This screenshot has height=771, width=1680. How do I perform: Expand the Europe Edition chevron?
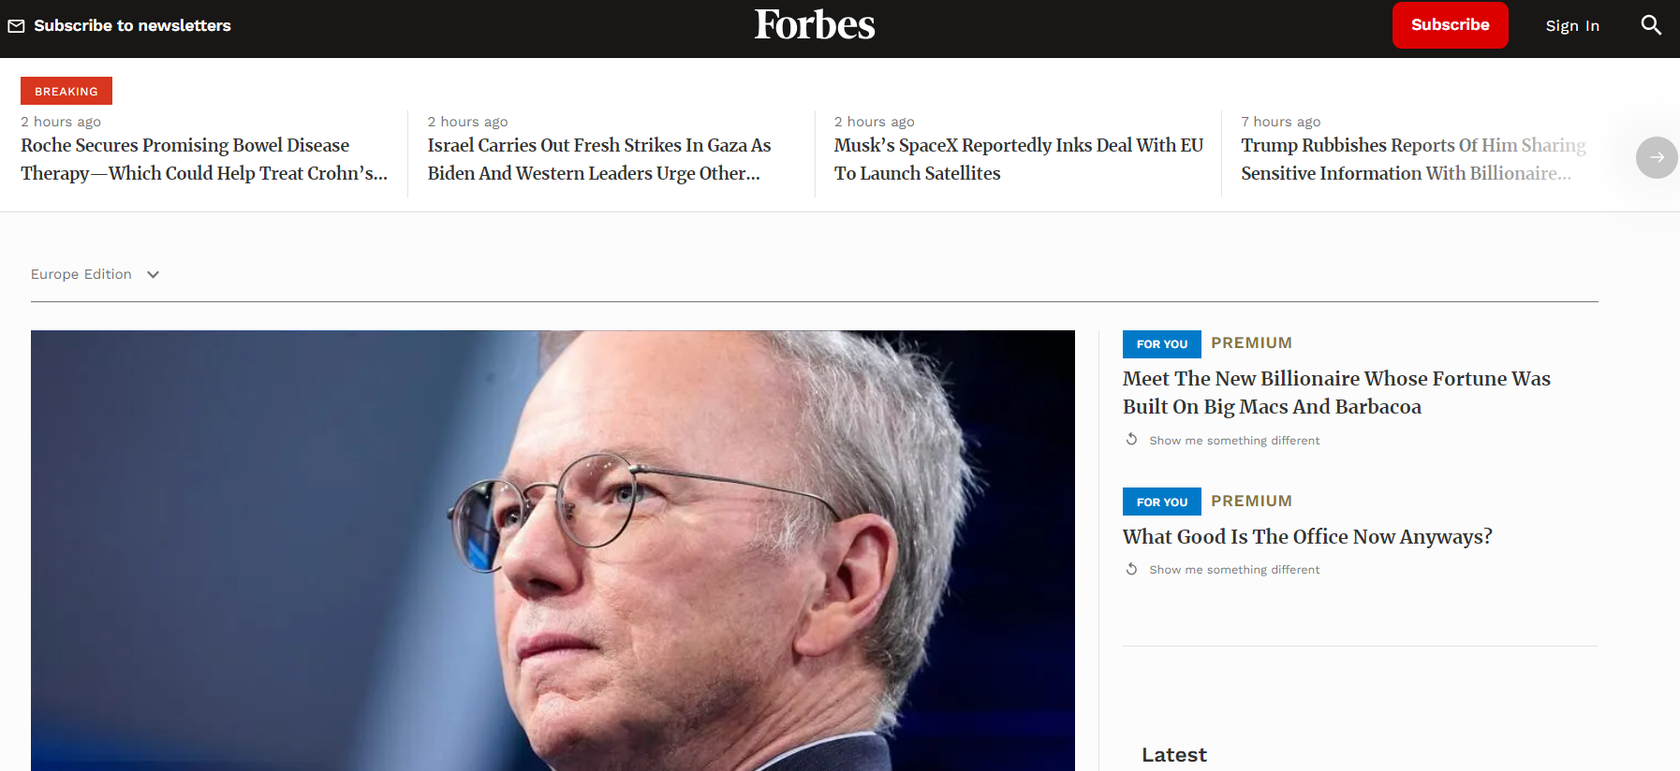(x=153, y=274)
